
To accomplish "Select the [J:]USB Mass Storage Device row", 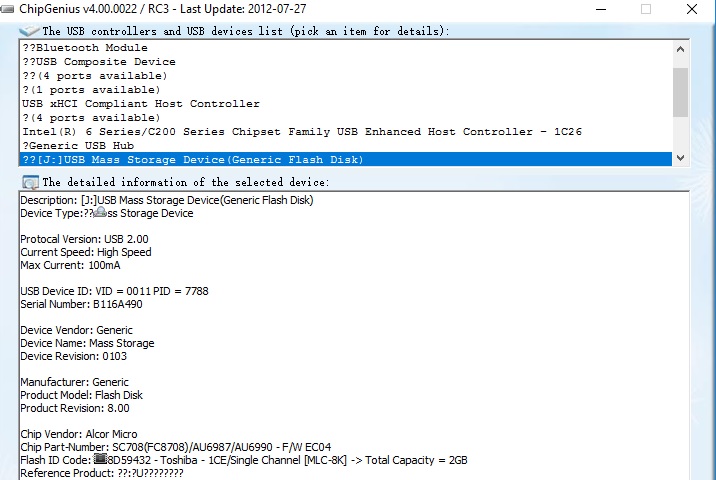I will click(x=346, y=159).
